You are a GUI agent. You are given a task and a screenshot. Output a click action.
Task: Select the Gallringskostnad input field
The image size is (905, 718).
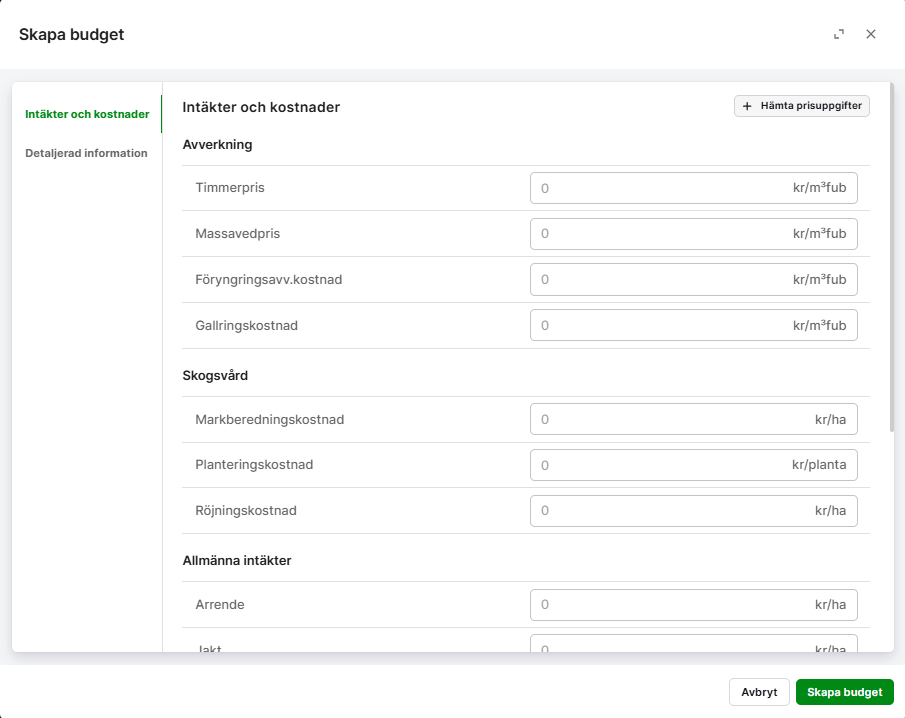click(660, 326)
